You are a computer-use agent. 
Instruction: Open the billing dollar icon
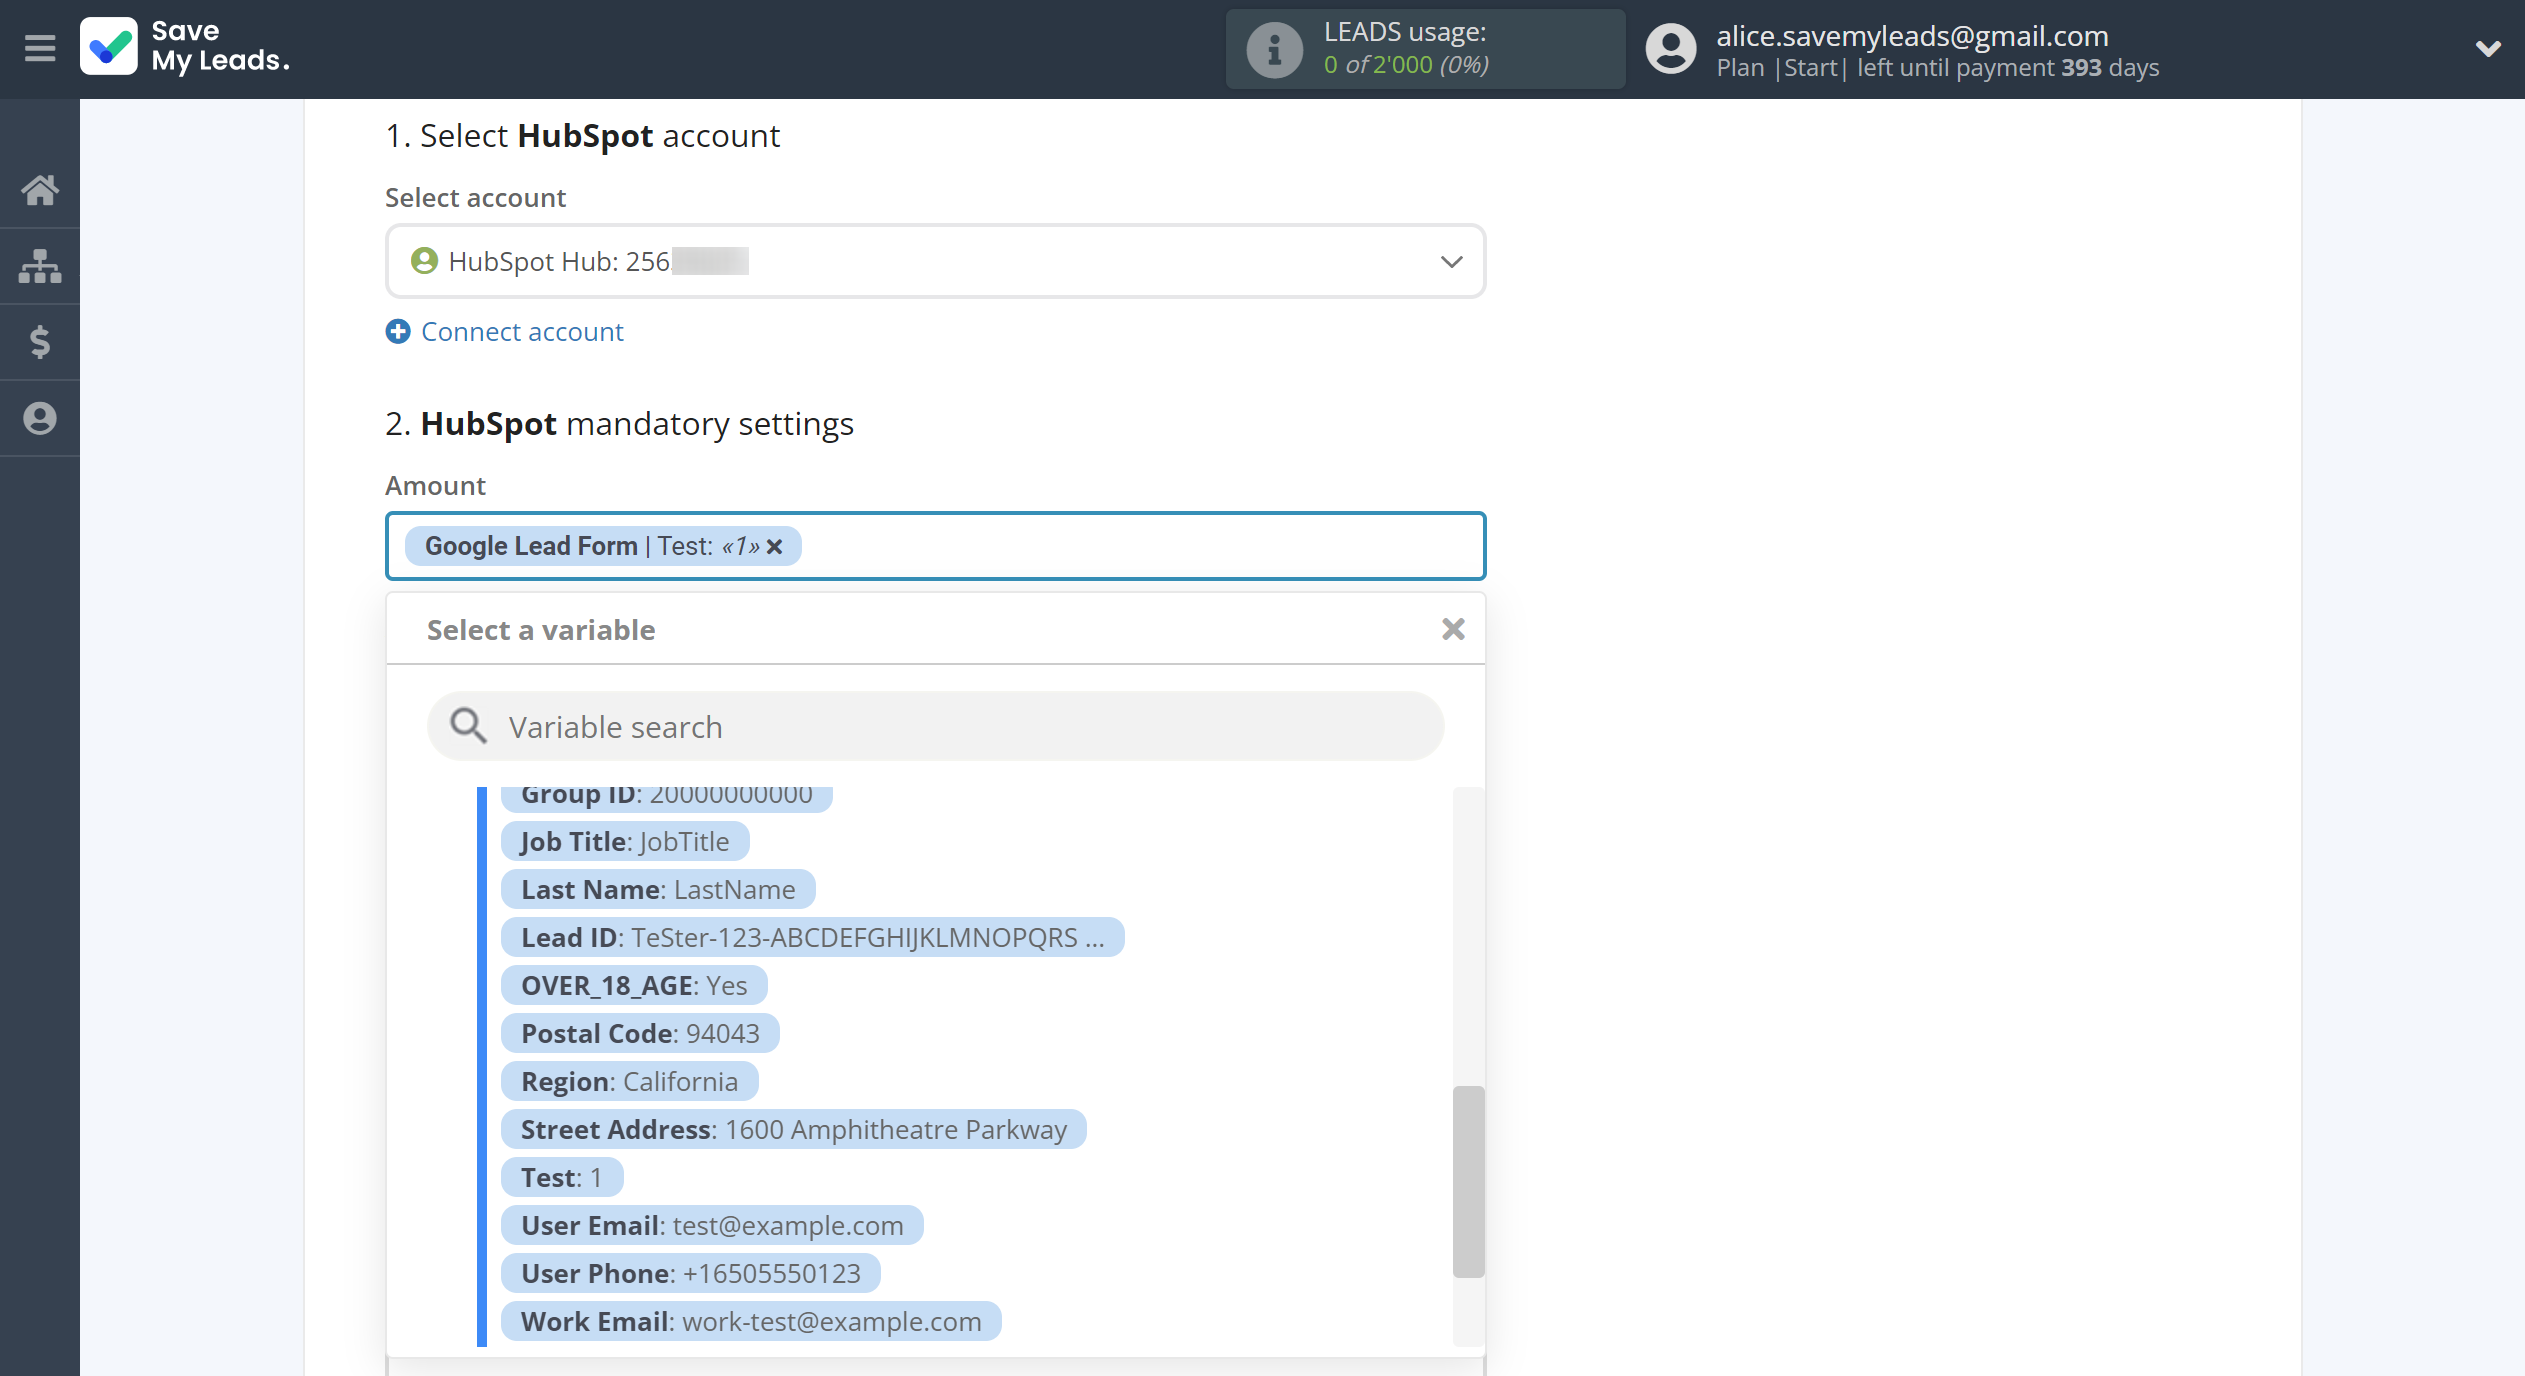[x=40, y=342]
